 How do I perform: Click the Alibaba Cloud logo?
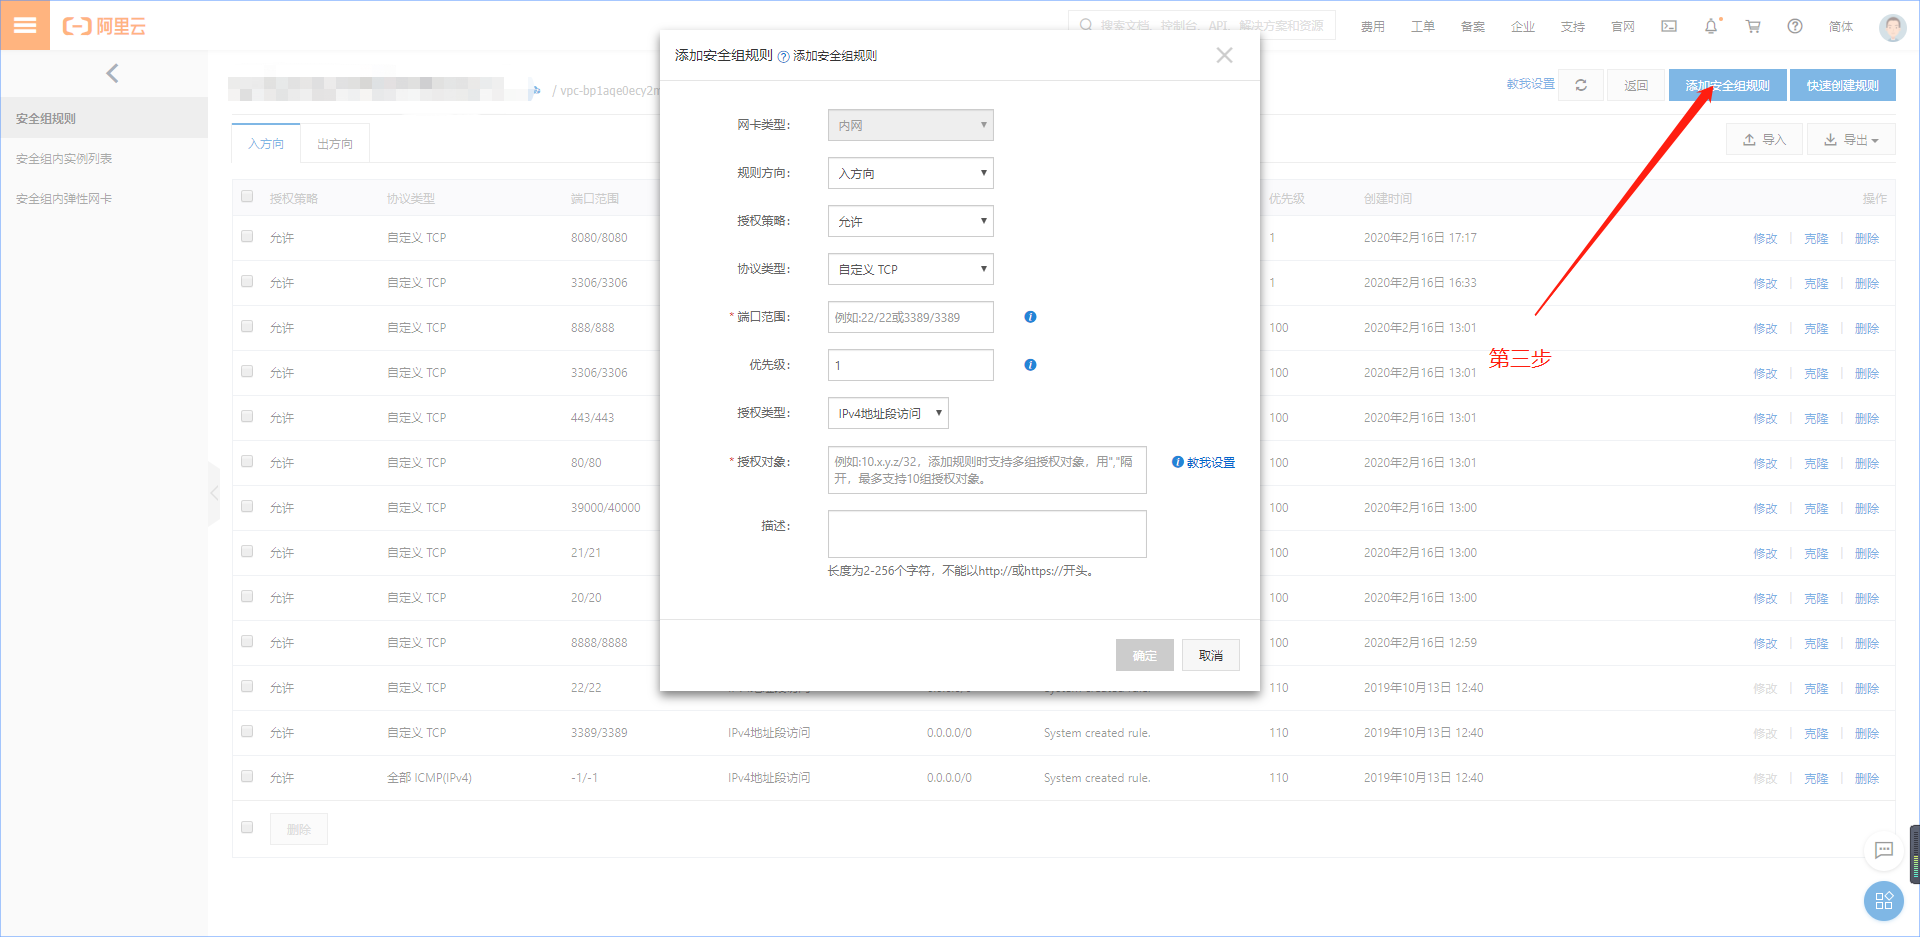[103, 27]
